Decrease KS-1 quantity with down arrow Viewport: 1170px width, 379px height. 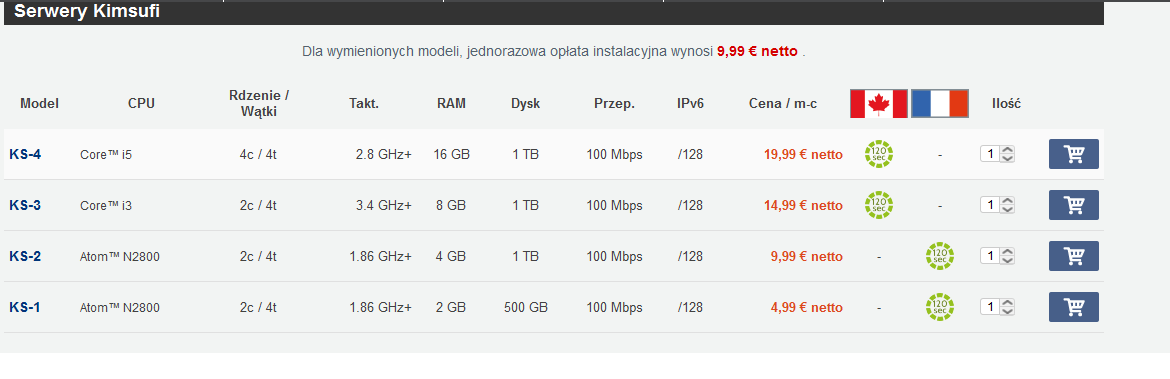[x=1007, y=311]
